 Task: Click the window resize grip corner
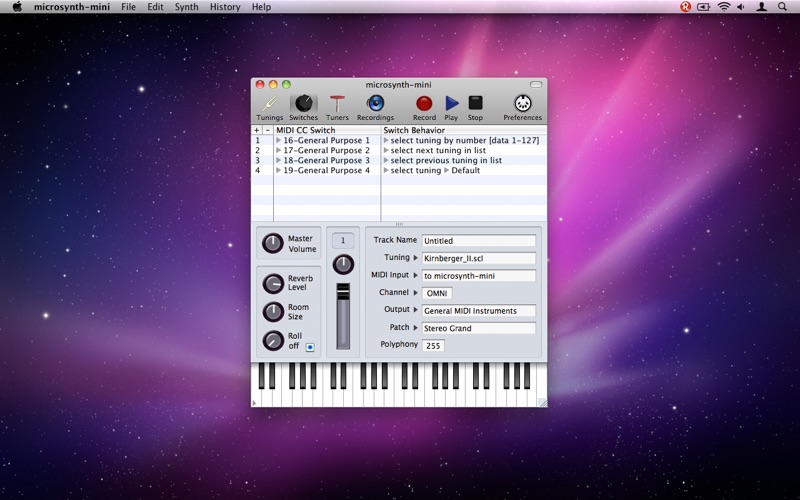coord(543,403)
